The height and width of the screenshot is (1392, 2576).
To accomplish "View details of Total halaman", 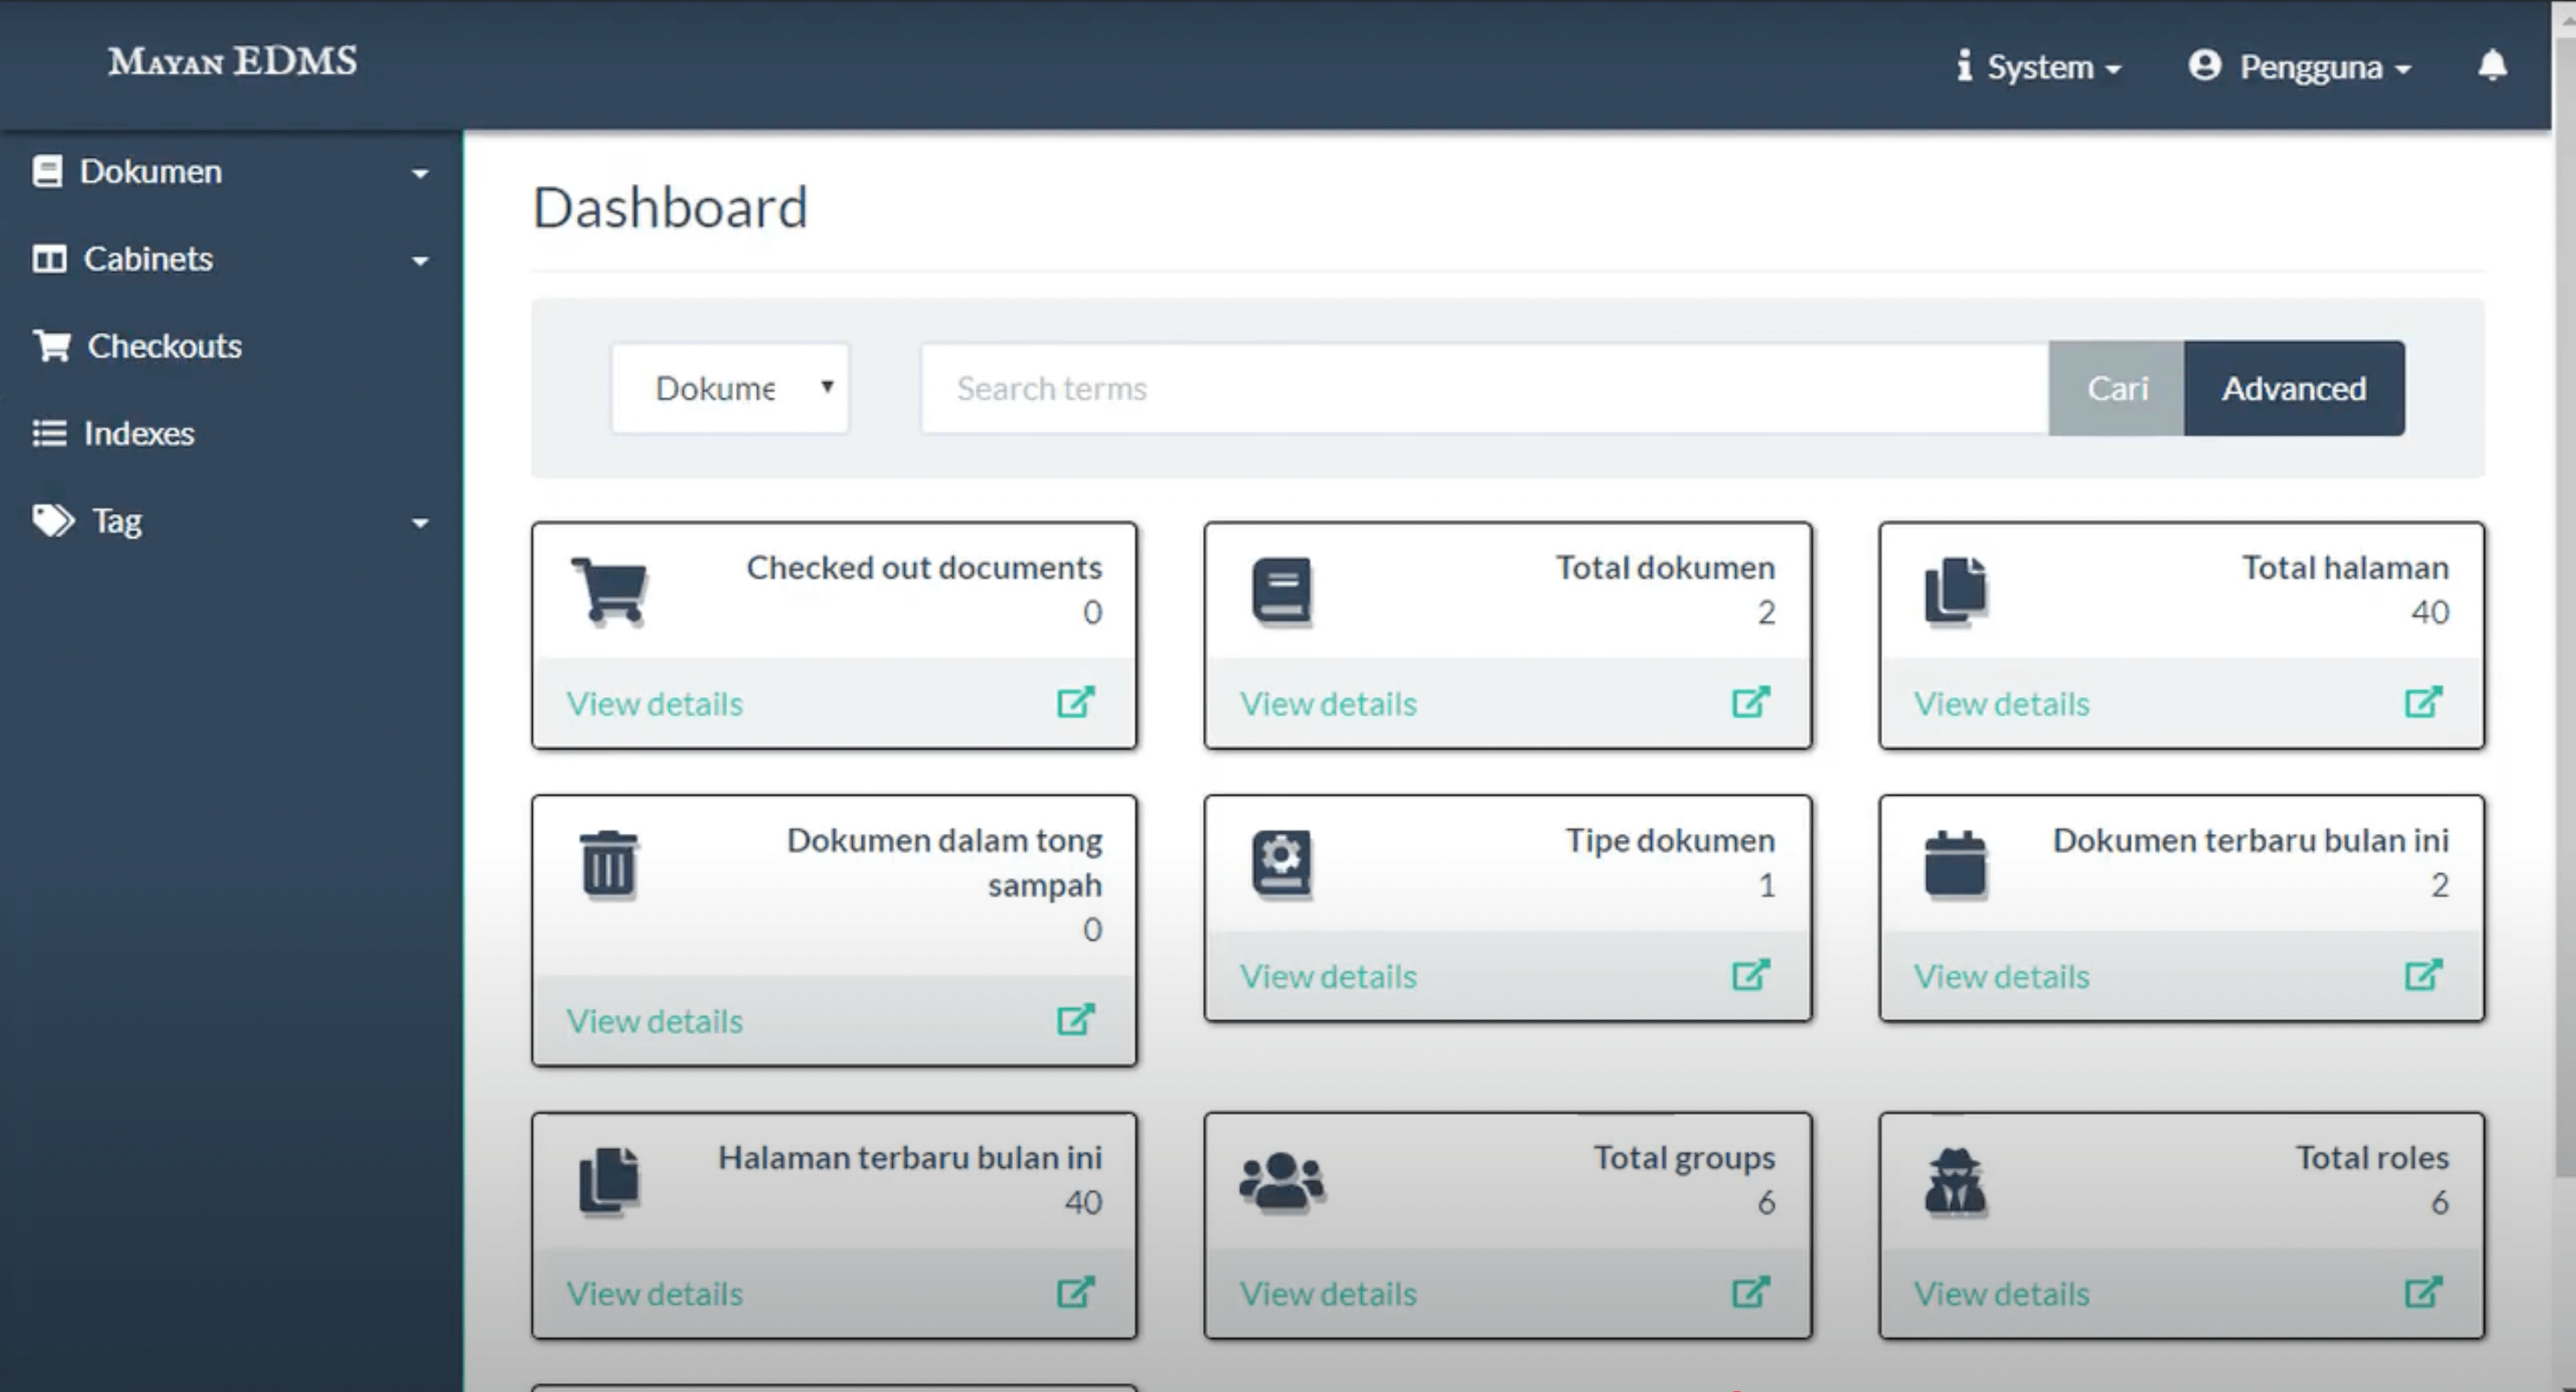I will coord(2002,703).
